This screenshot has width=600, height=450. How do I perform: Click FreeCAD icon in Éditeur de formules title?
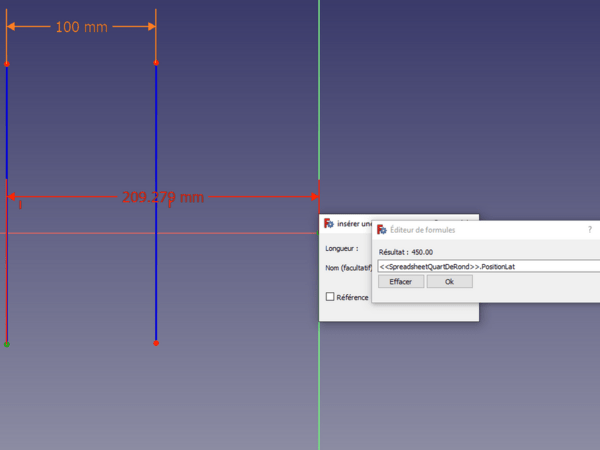[382, 229]
